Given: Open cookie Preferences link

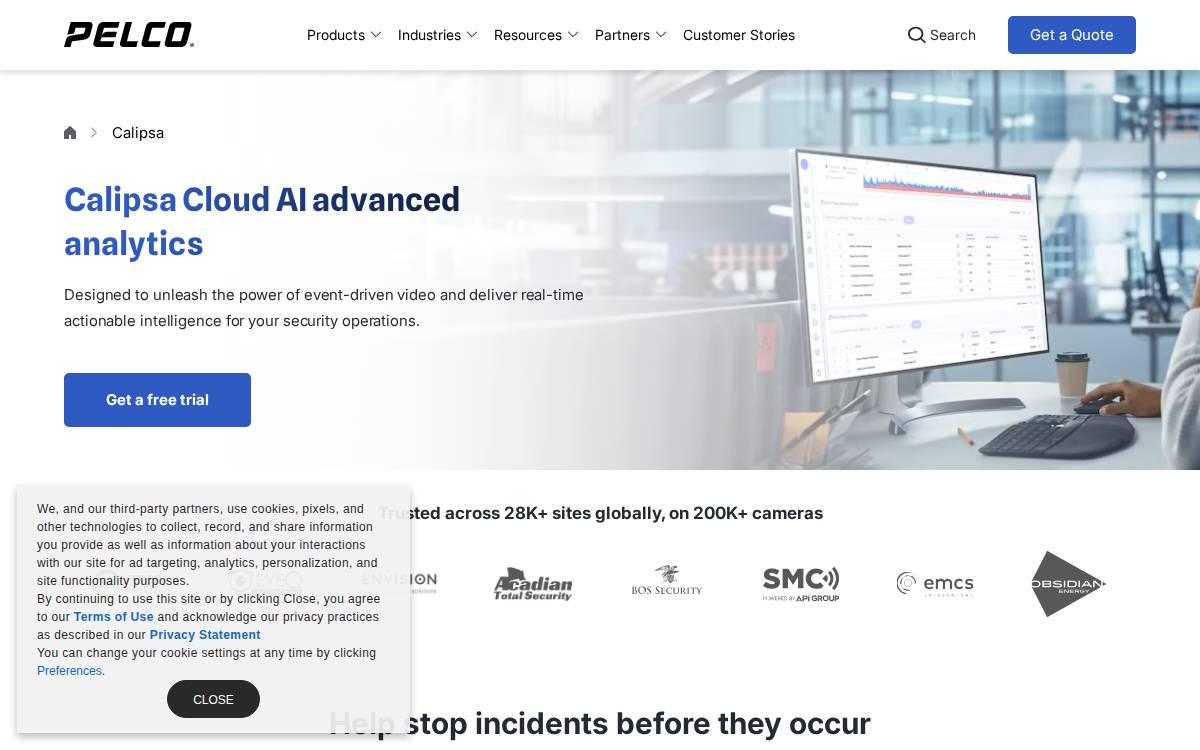Looking at the screenshot, I should point(69,671).
